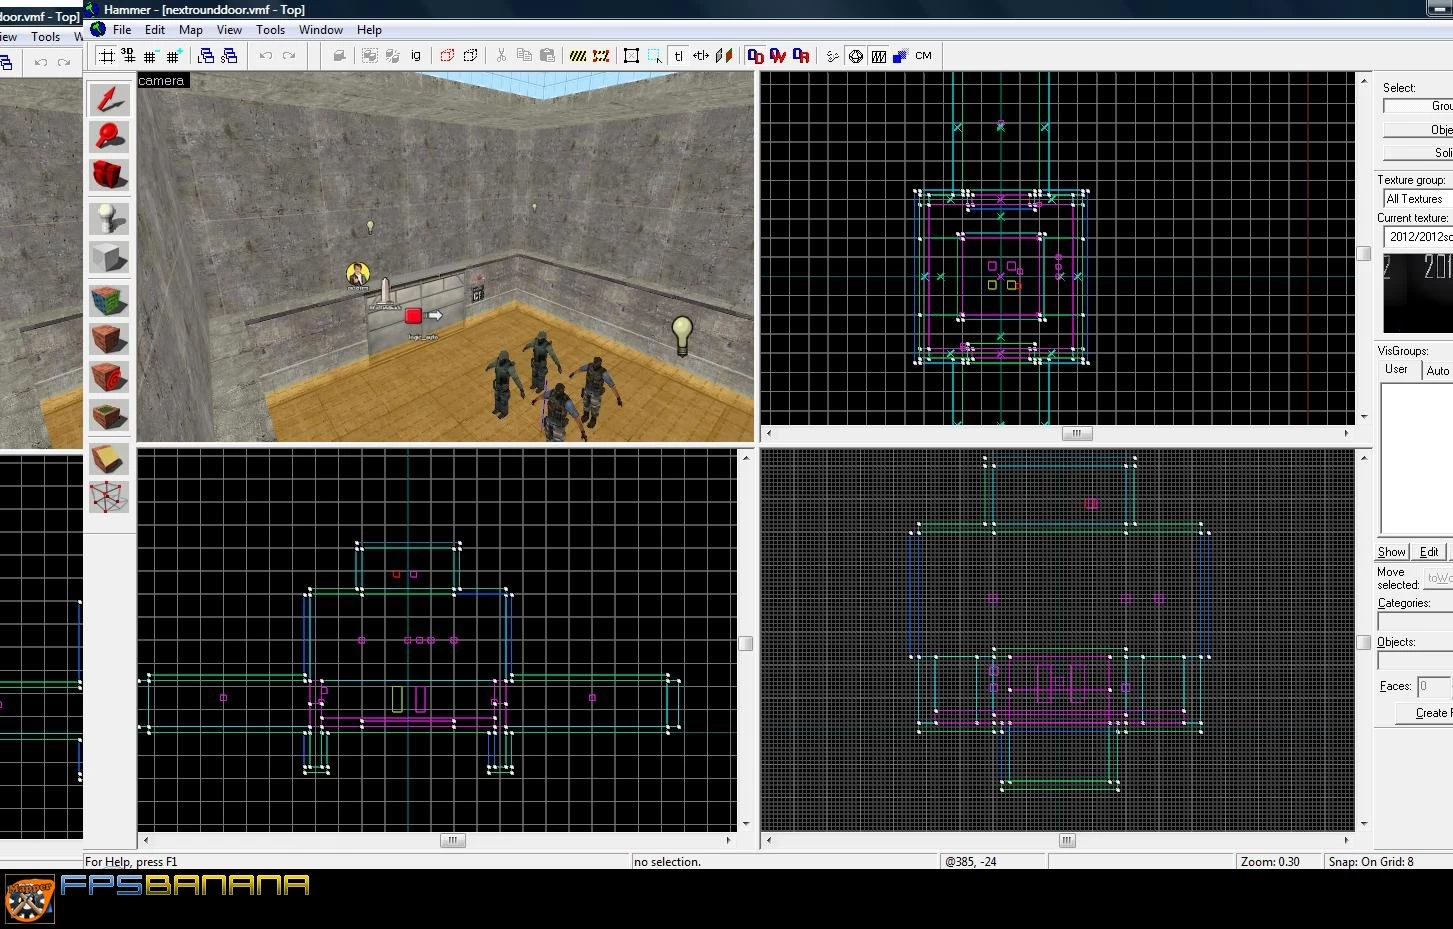Toggle texture lock button tl

click(x=678, y=56)
